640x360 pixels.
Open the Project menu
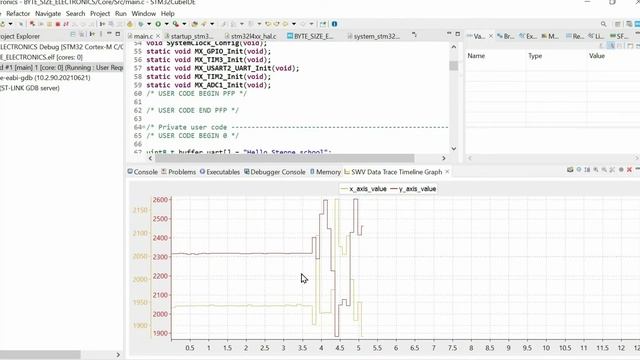click(x=100, y=13)
